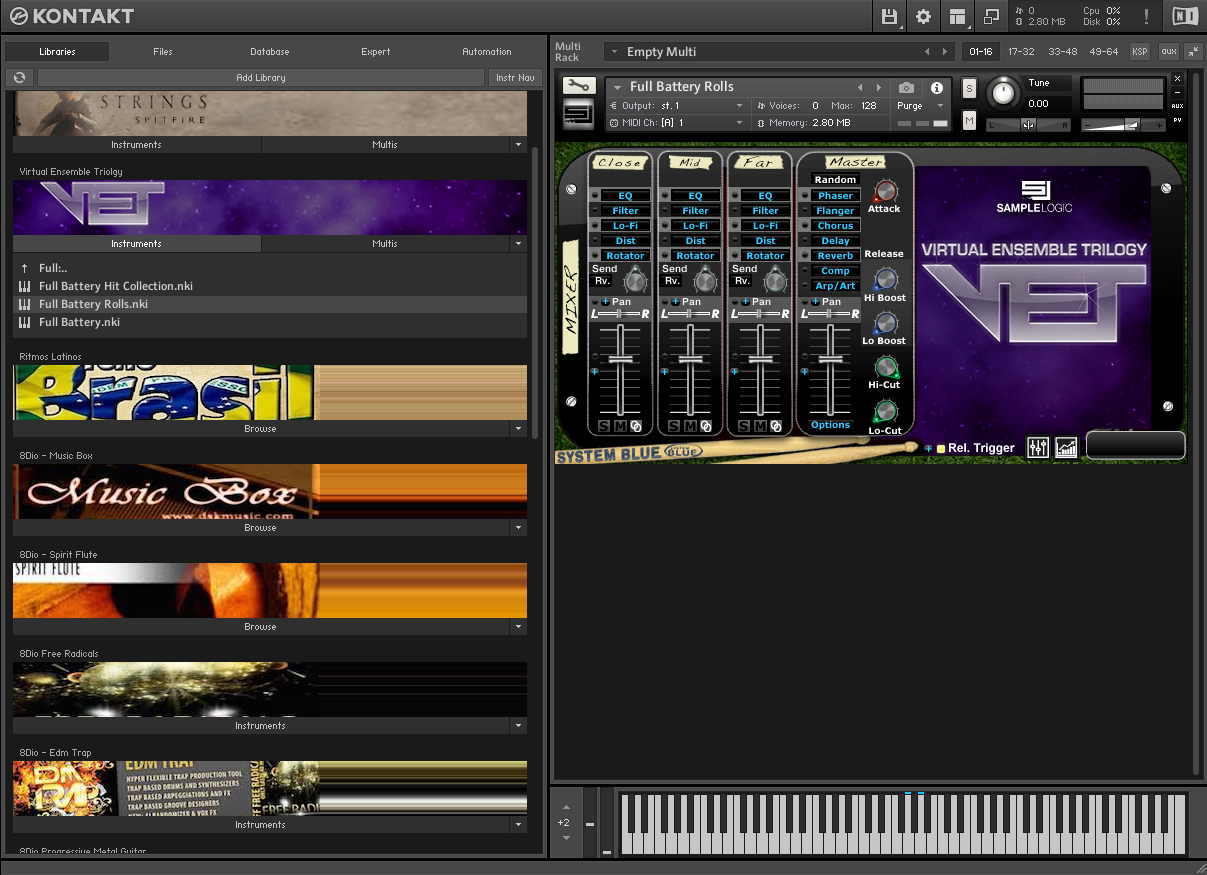Click the pan center icon in instrument header

pos(1028,124)
